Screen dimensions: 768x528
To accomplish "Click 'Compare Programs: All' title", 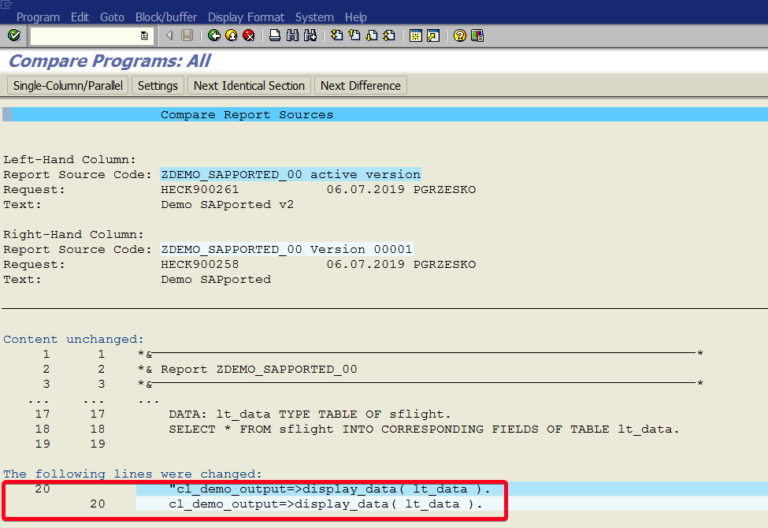I will tap(110, 61).
